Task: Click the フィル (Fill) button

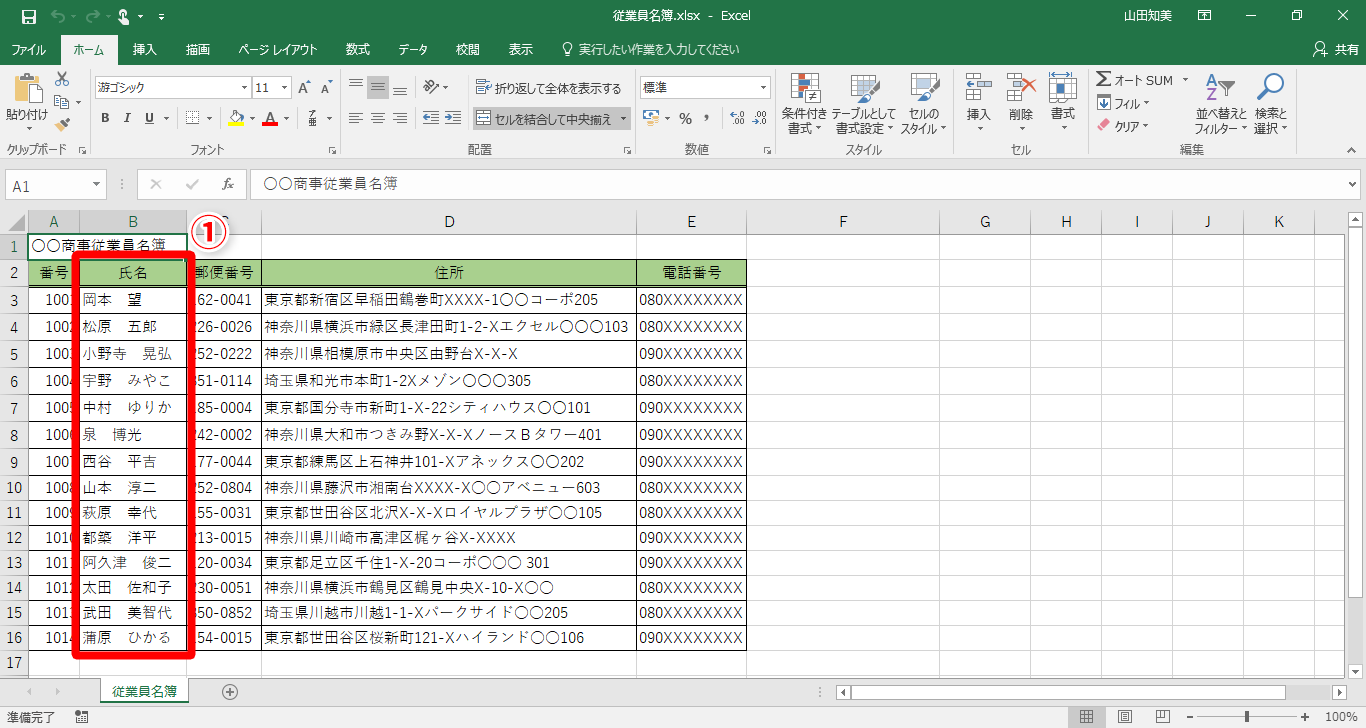Action: click(x=1124, y=103)
